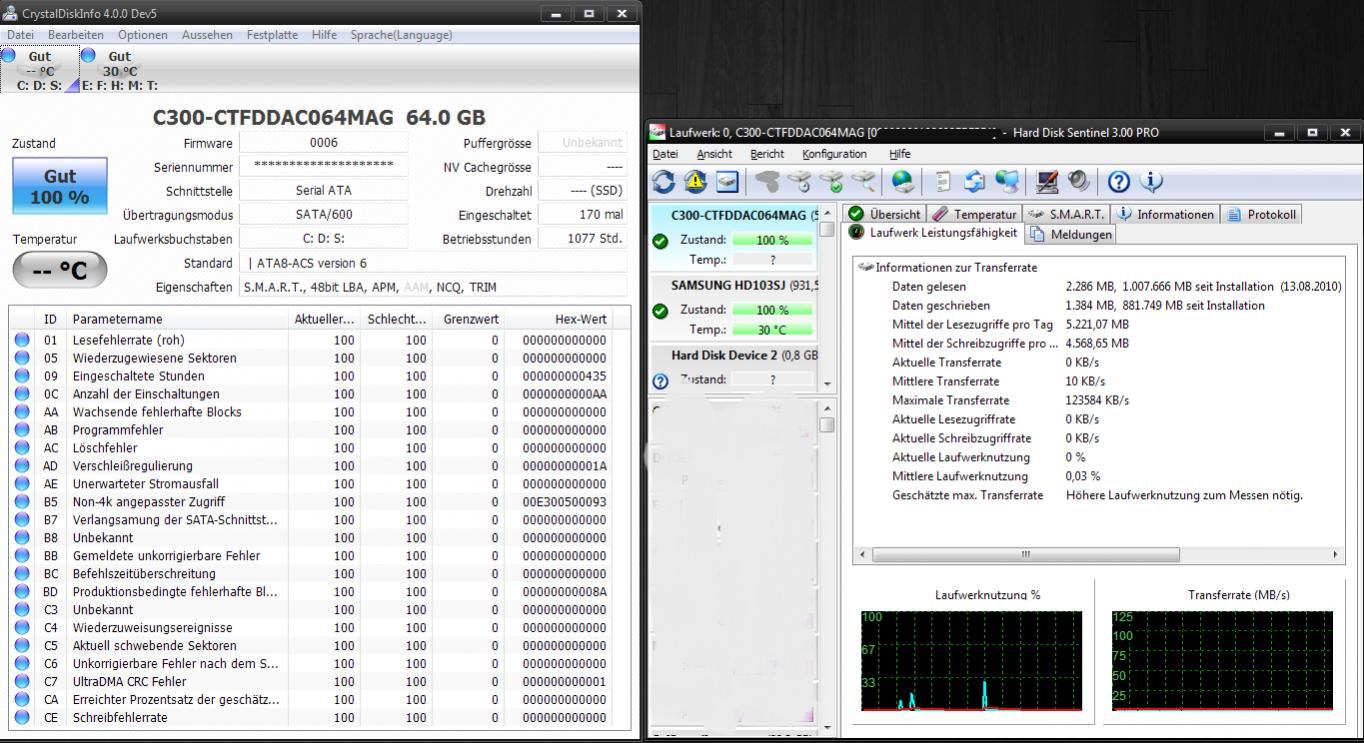Click the globe toolbar icon in Hard Disk Sentinel
The image size is (1364, 743).
tap(903, 182)
